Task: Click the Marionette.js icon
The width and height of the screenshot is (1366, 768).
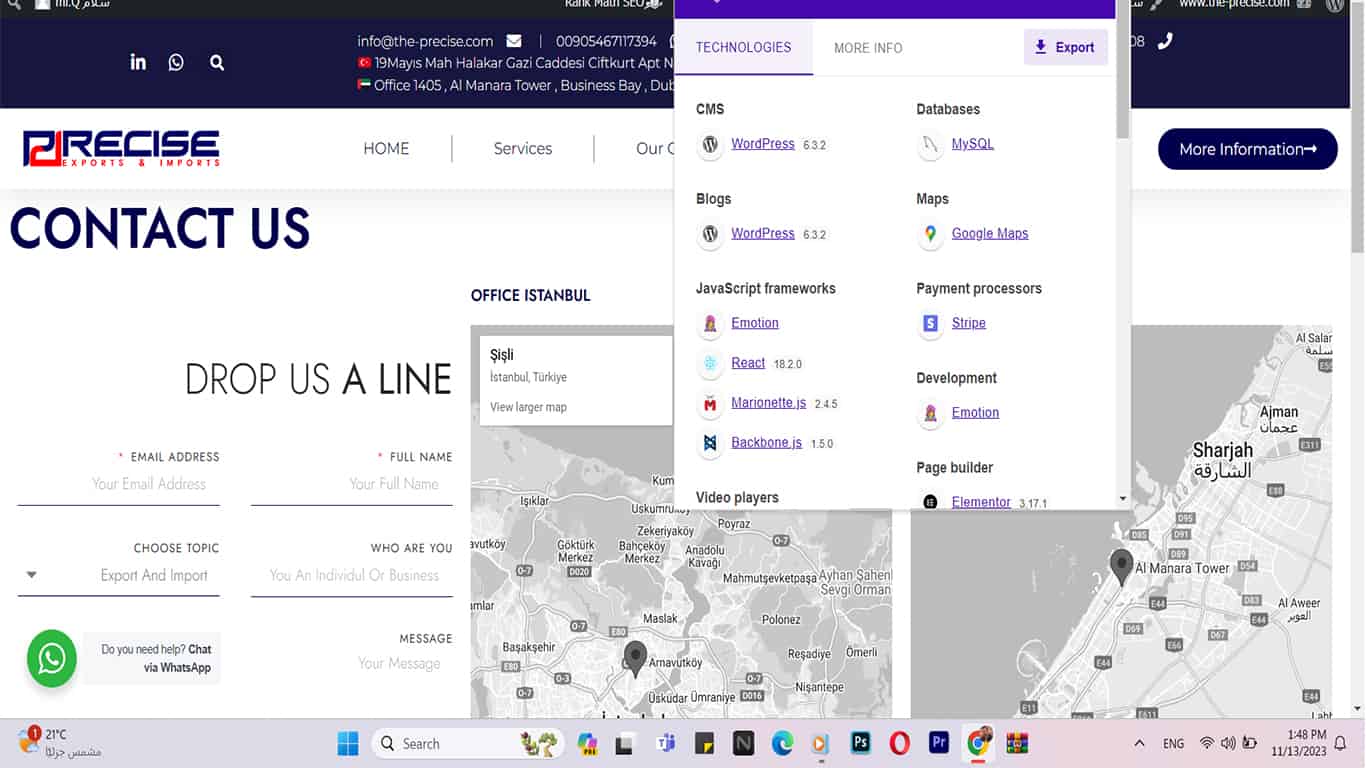Action: click(x=710, y=404)
